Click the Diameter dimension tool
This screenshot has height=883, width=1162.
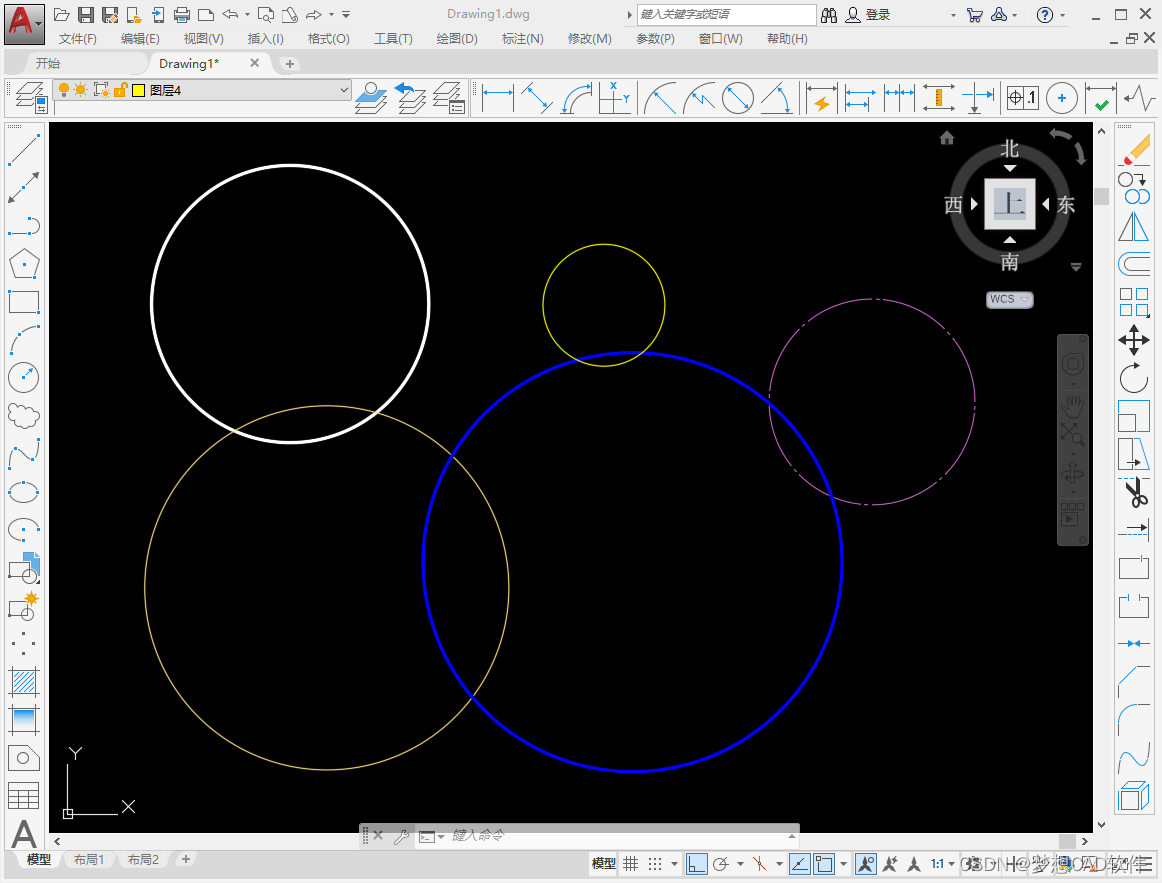click(x=737, y=98)
